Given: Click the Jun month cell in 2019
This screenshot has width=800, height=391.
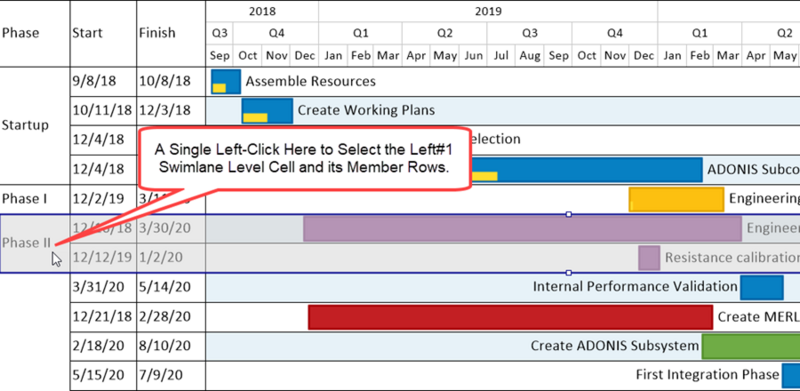Looking at the screenshot, I should (473, 56).
